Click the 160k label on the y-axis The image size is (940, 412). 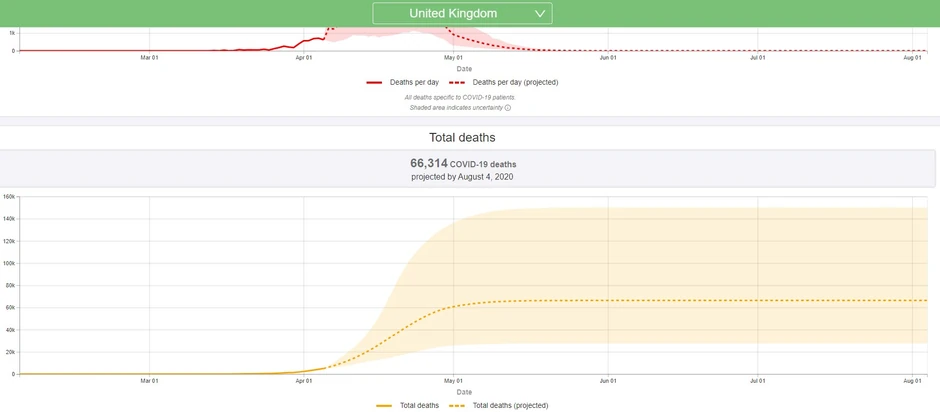point(9,197)
